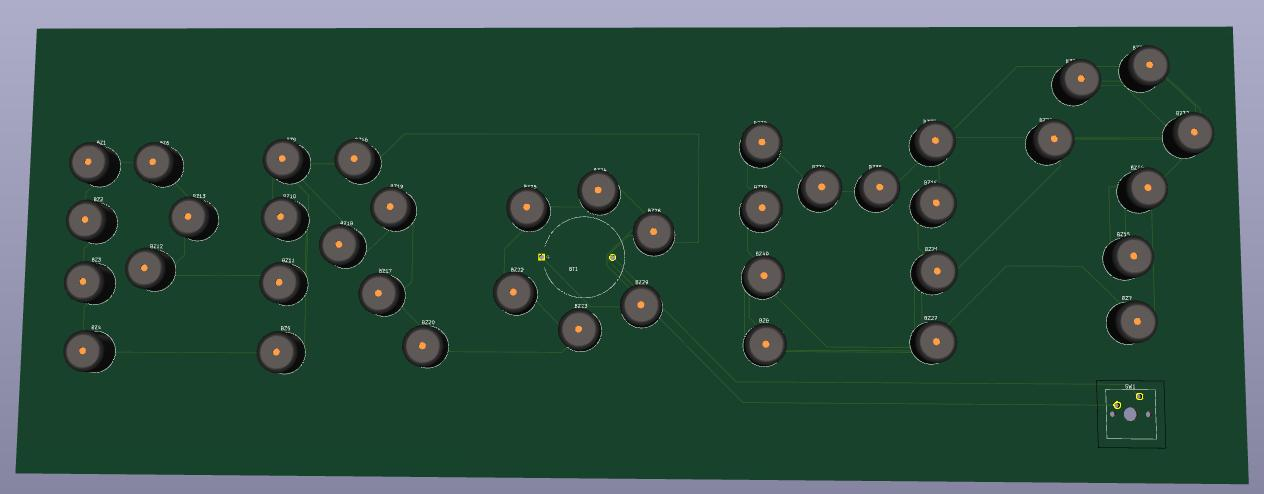Select the BZ3 buzzer
Screen dimensions: 1264x494
pyautogui.click(x=84, y=282)
